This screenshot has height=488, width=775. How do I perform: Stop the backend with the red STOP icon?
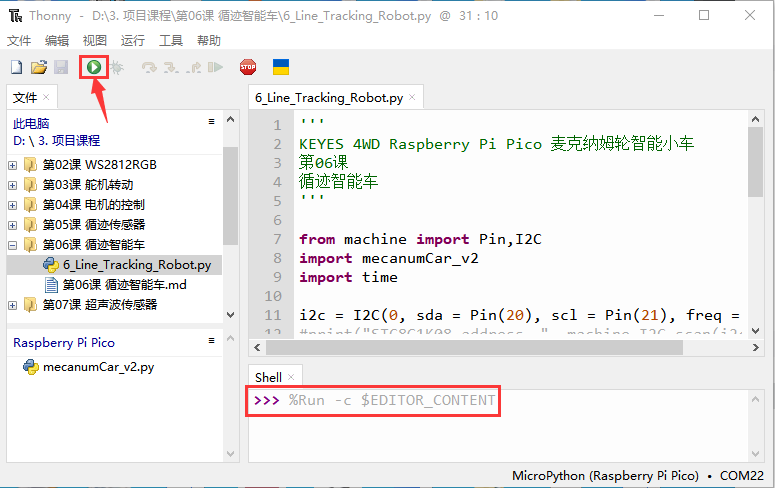[x=248, y=67]
